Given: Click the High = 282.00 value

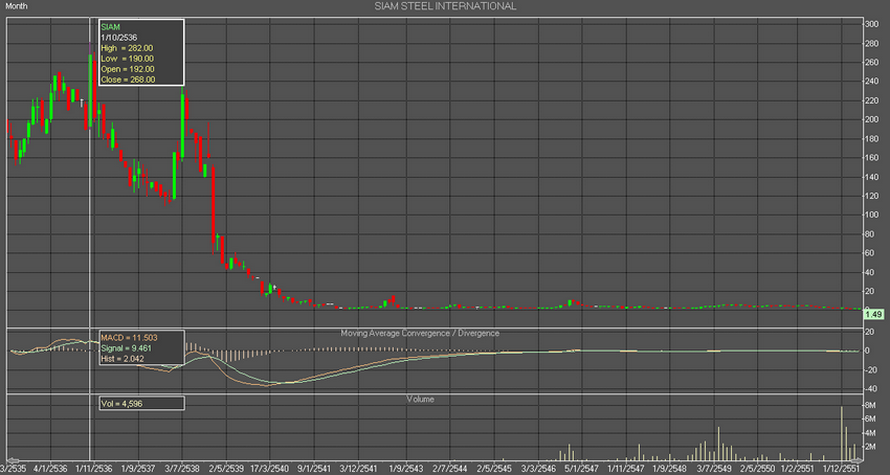Looking at the screenshot, I should [x=127, y=48].
